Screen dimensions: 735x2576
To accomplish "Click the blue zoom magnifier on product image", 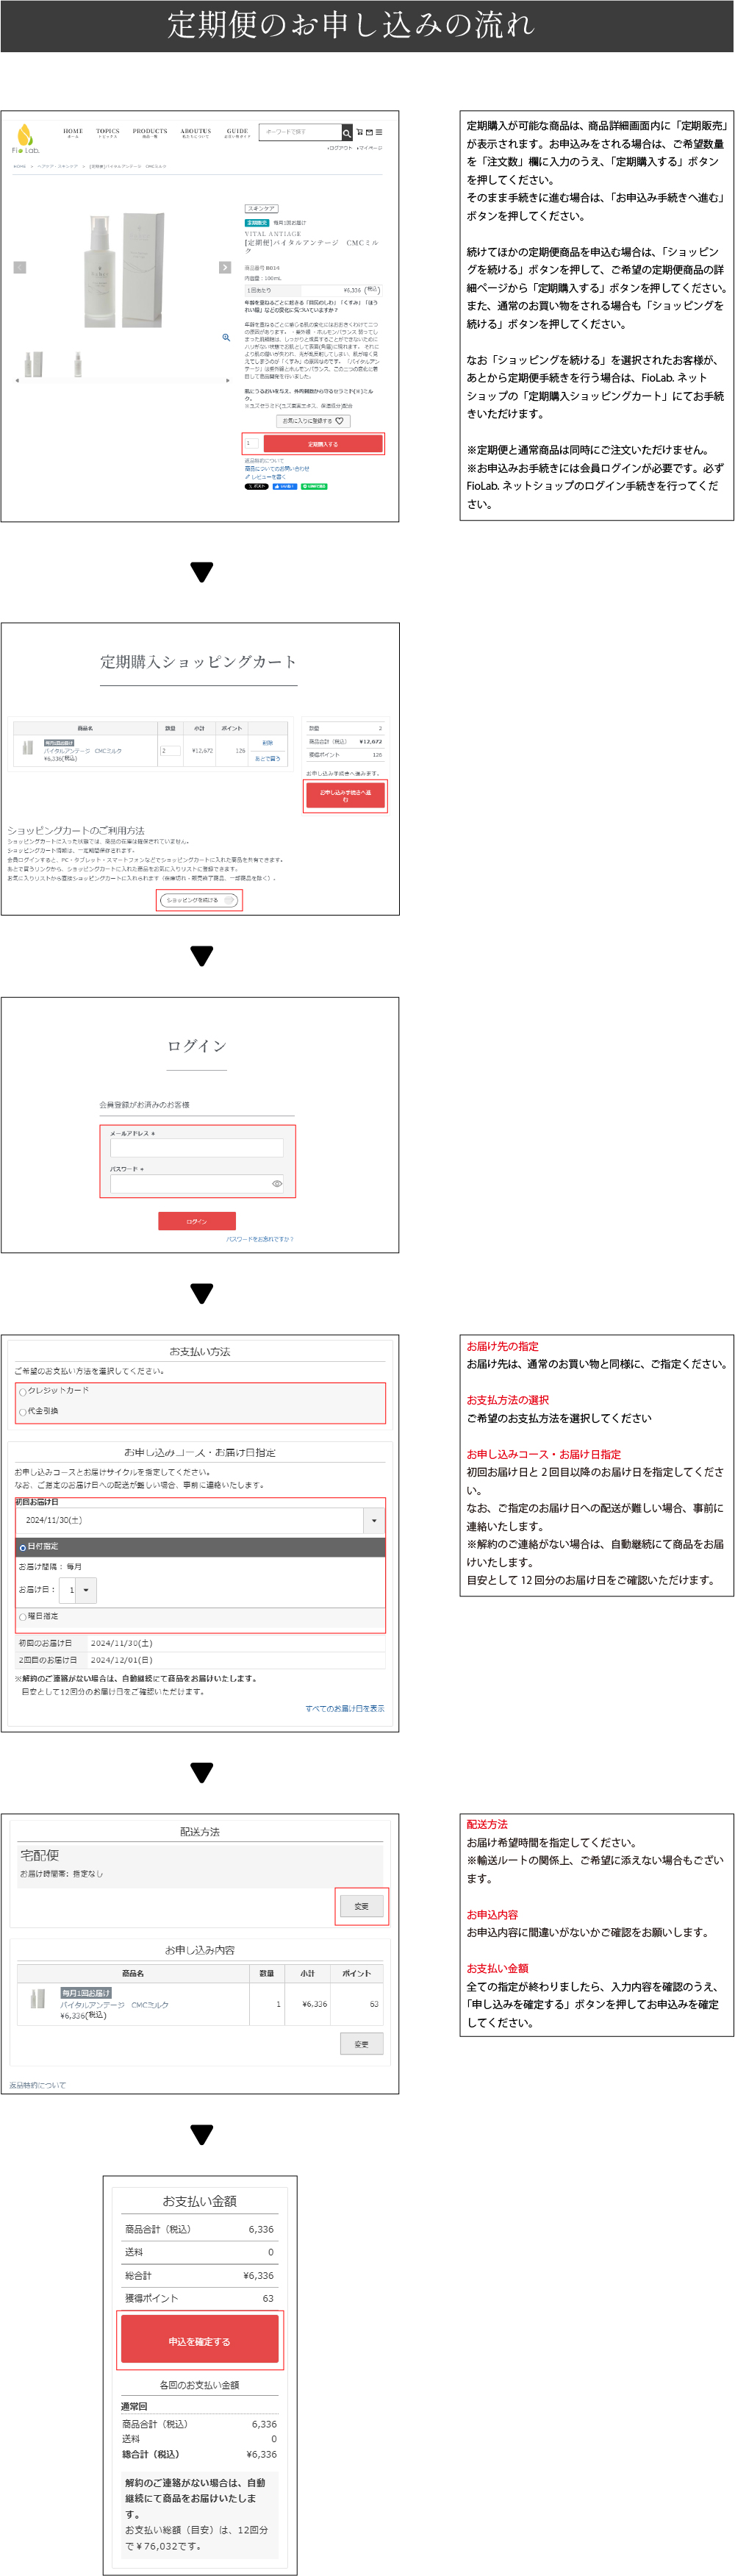I will coord(226,338).
